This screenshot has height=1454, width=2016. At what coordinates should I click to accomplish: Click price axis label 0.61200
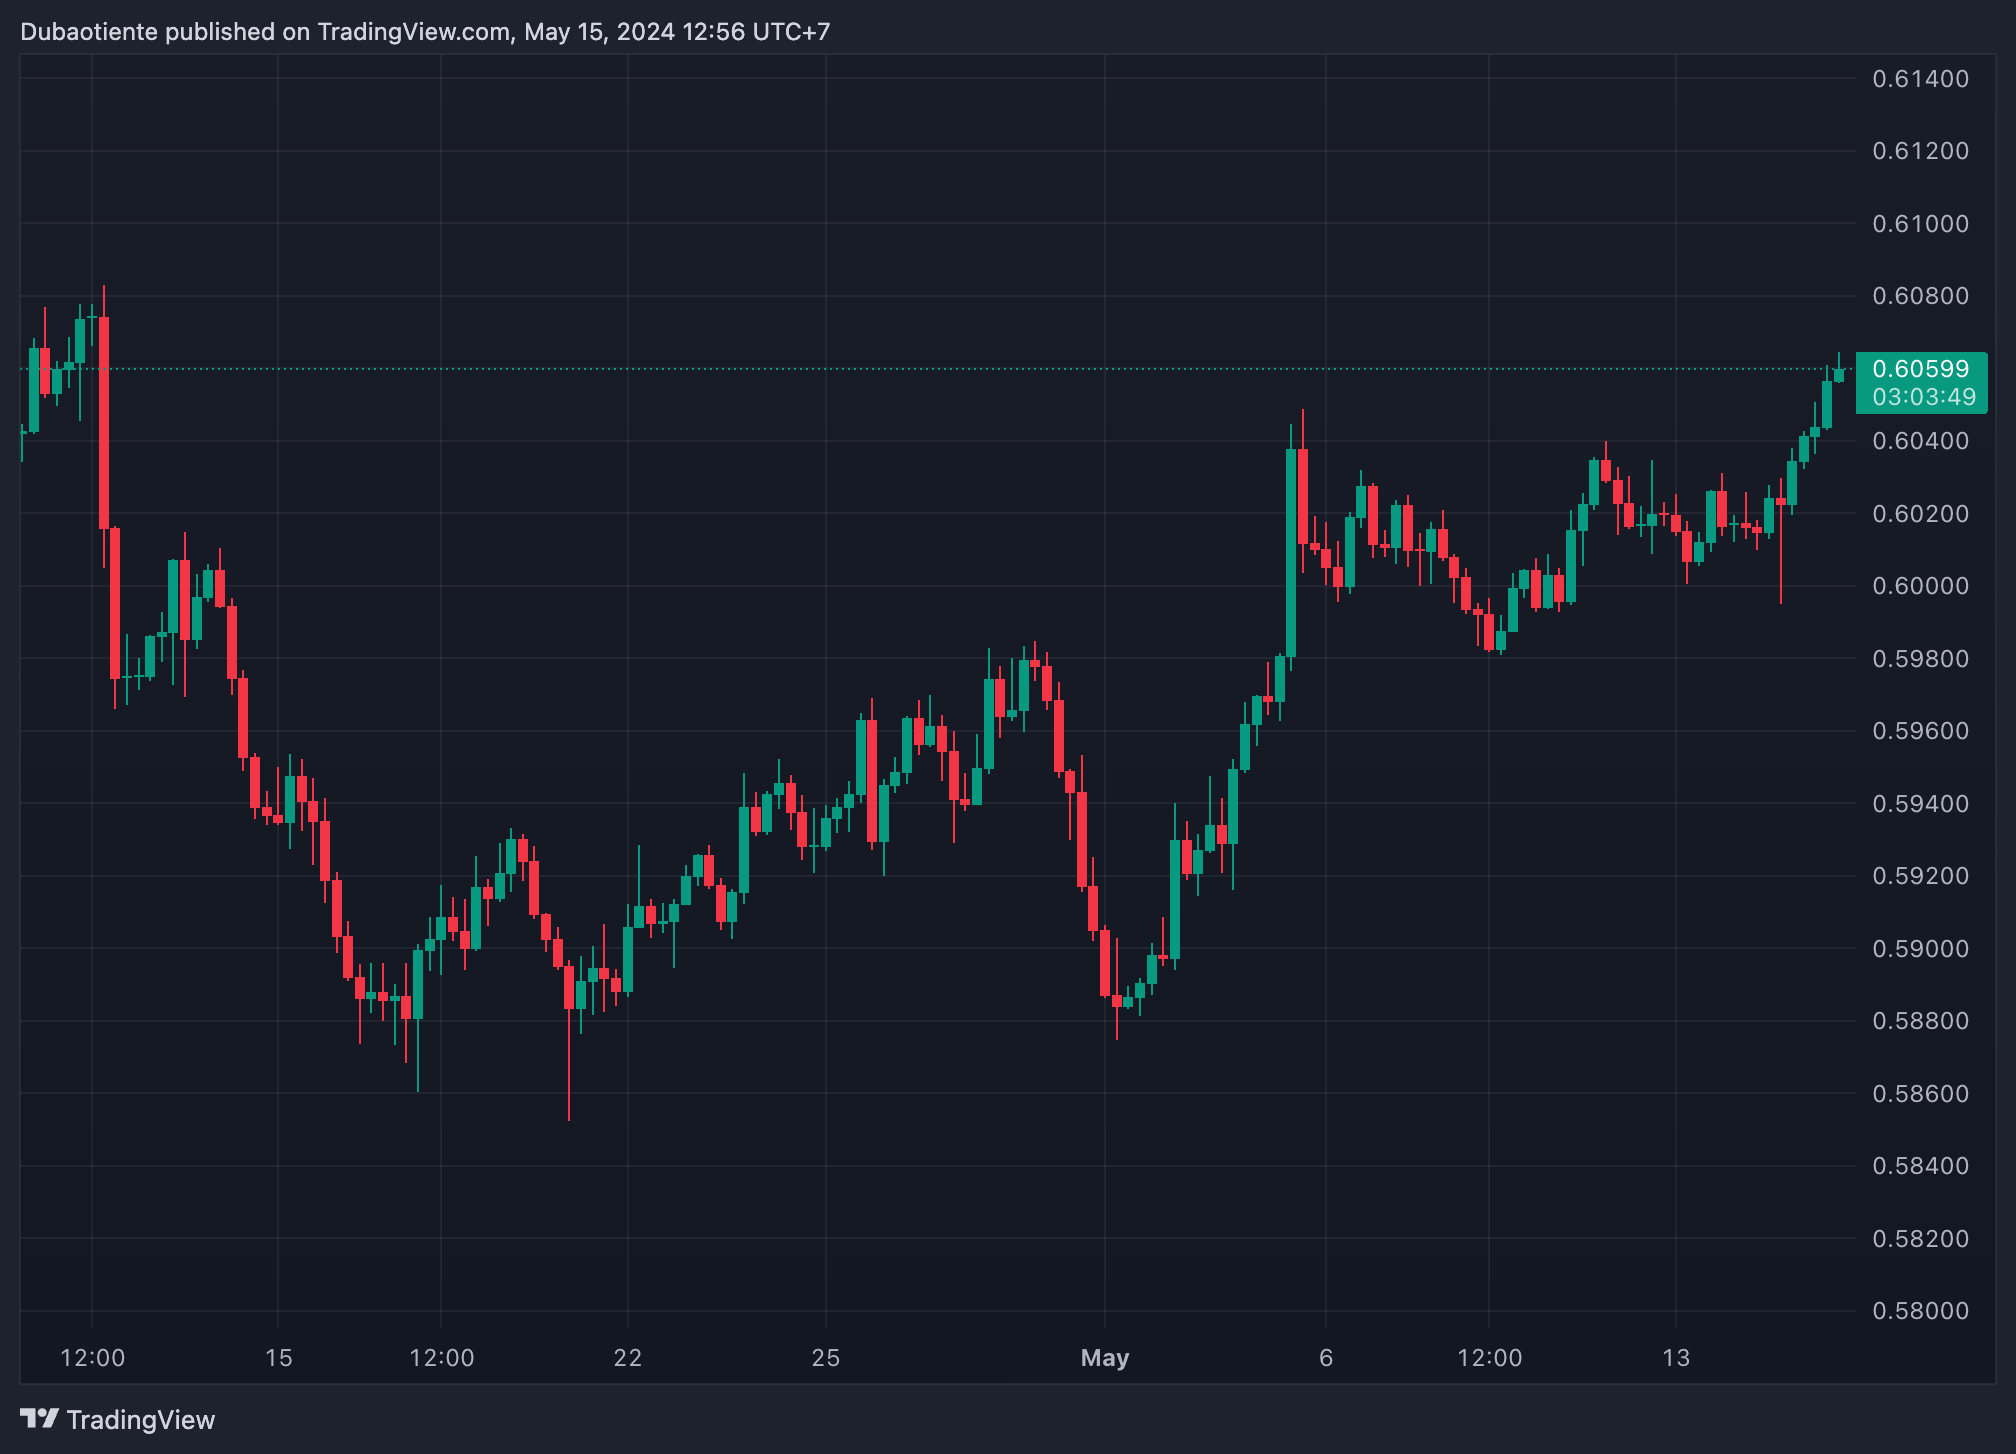pos(1920,151)
